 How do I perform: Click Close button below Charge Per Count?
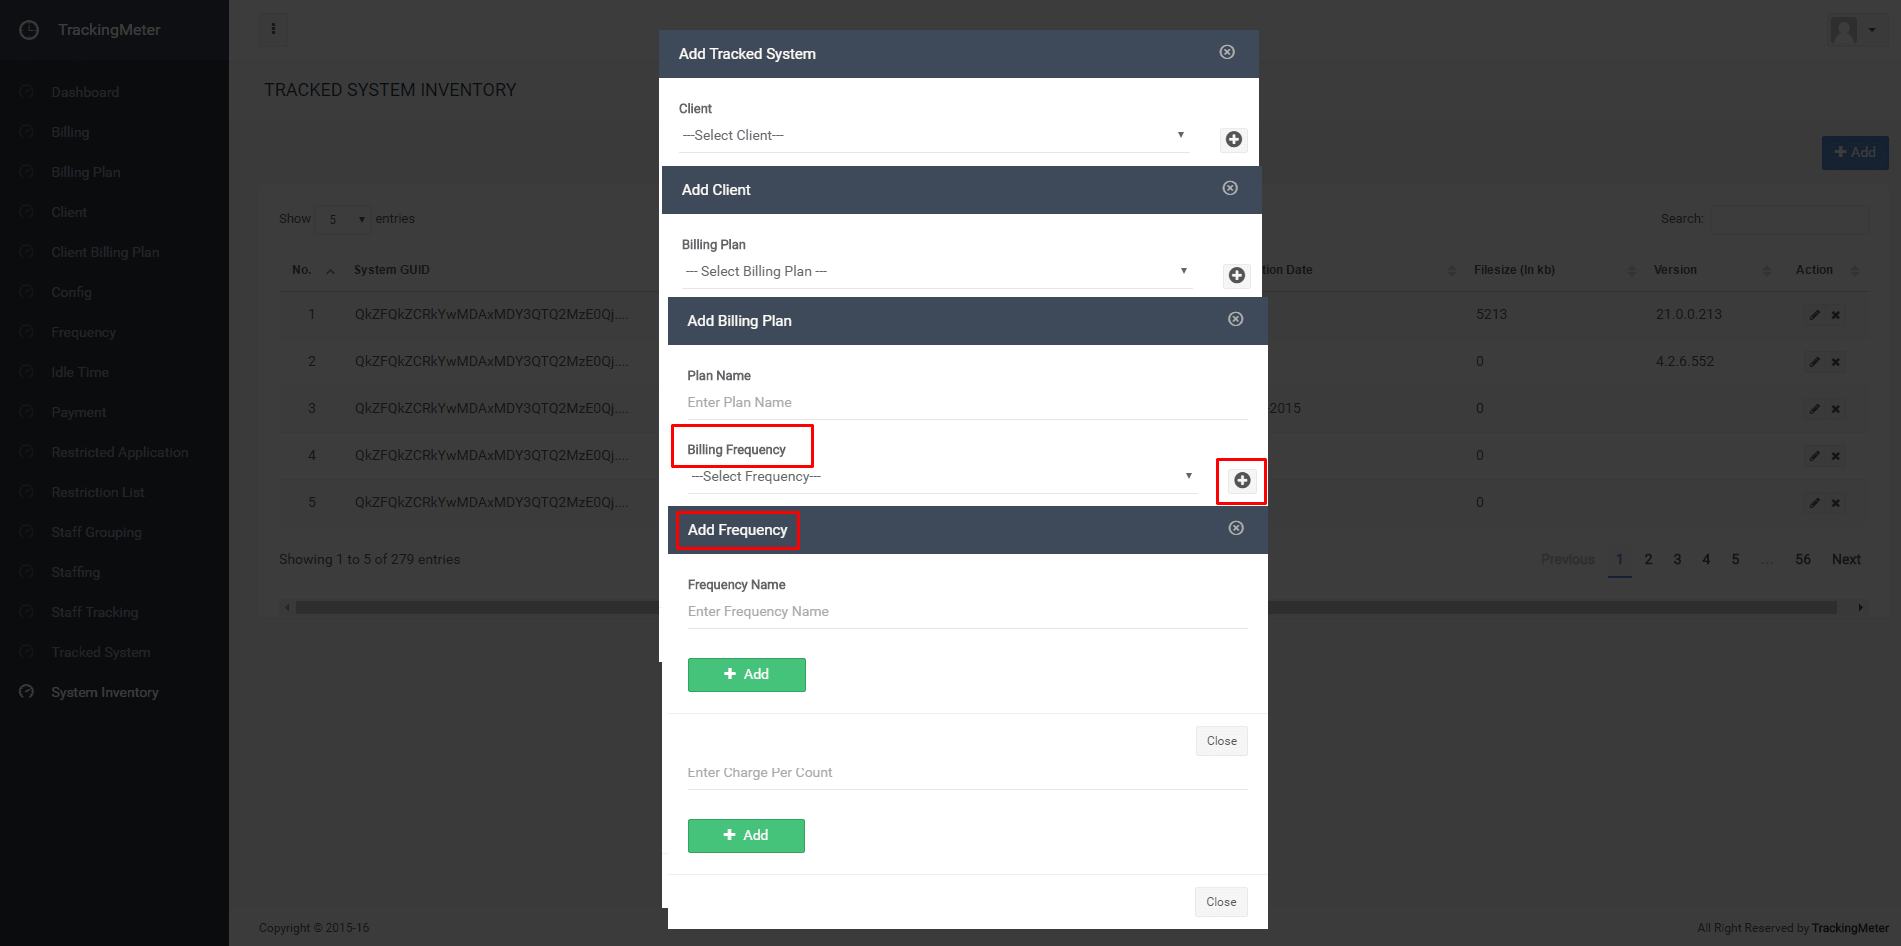point(1221,902)
